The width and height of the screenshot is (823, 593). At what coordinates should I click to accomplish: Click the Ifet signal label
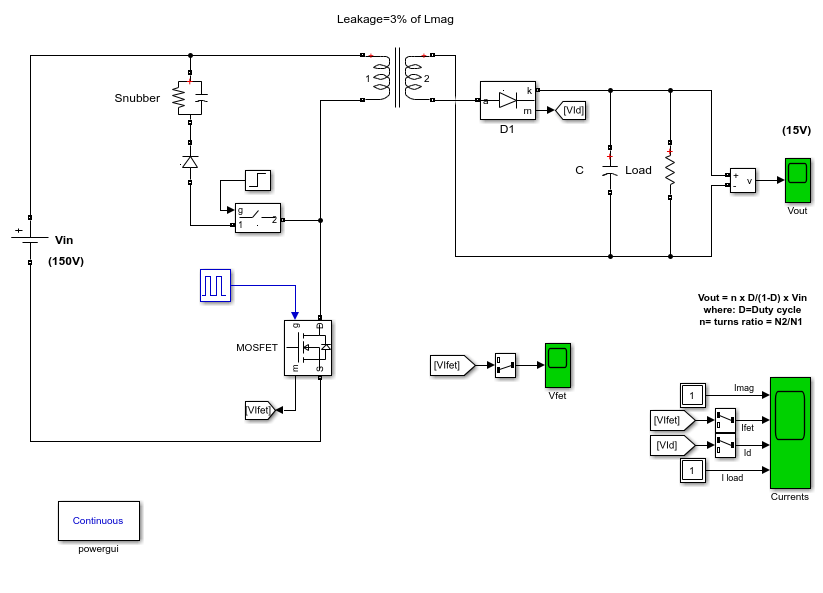pyautogui.click(x=747, y=428)
